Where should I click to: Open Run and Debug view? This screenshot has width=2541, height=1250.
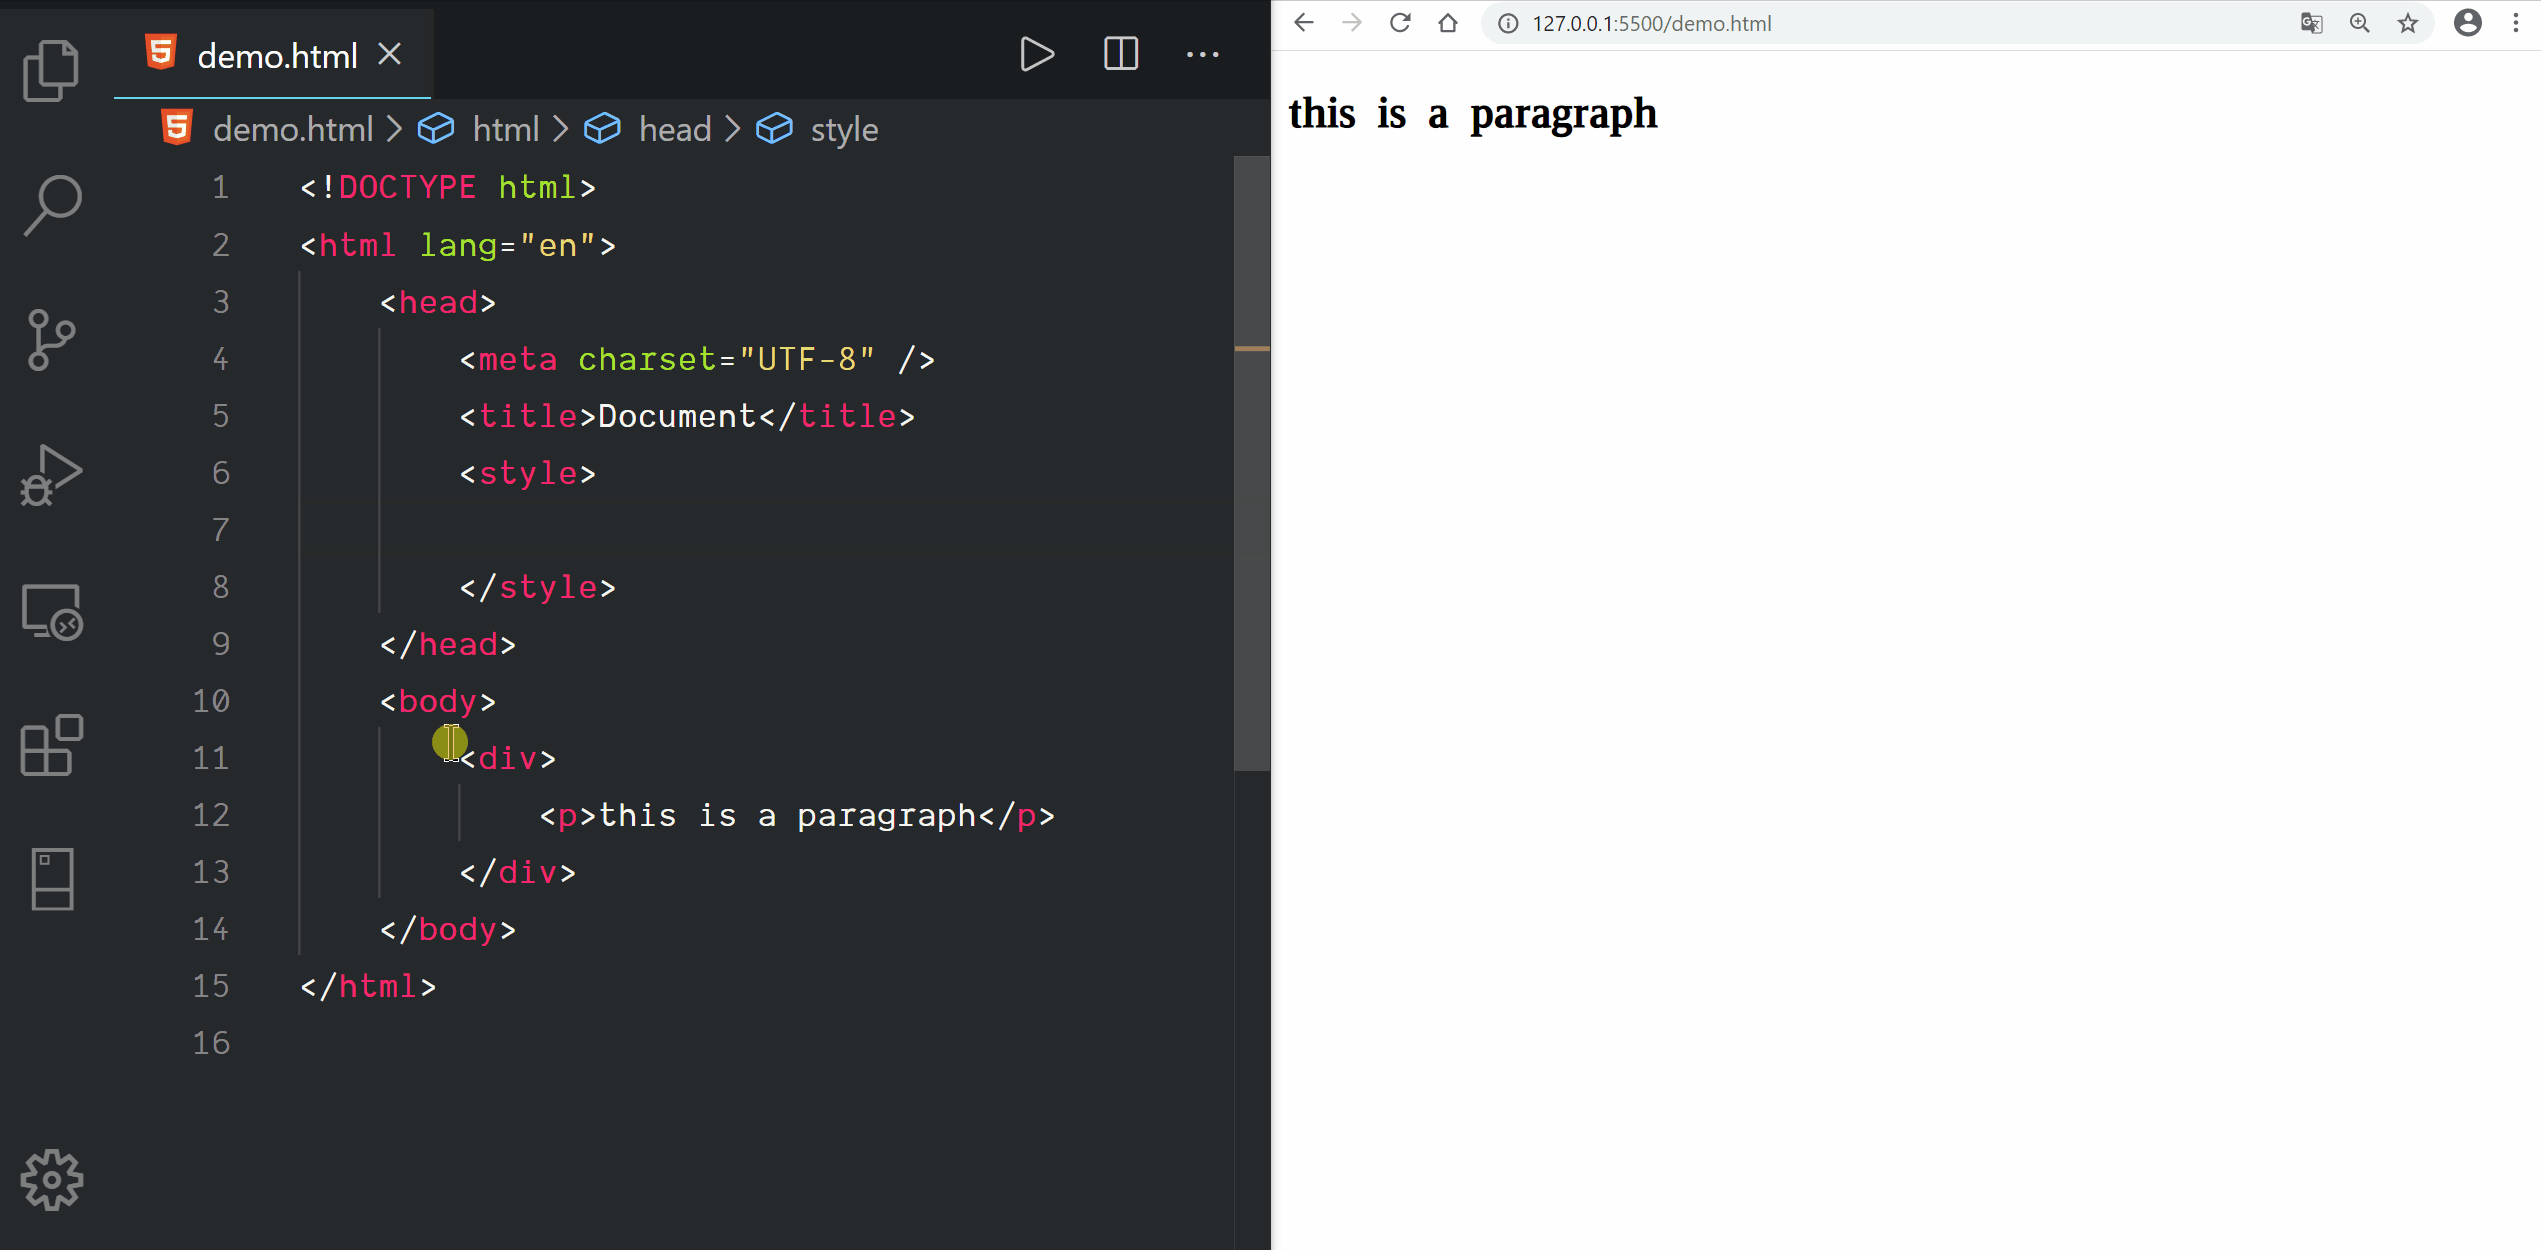click(51, 476)
